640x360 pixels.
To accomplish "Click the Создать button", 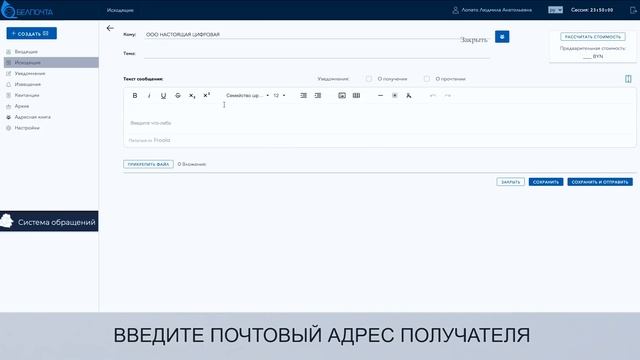I will tap(31, 33).
